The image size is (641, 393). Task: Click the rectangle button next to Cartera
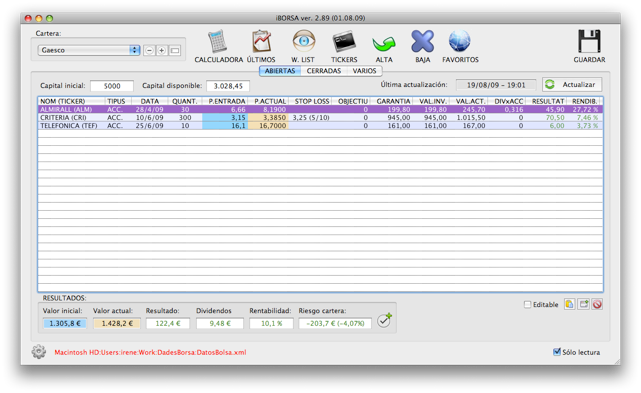click(x=175, y=50)
